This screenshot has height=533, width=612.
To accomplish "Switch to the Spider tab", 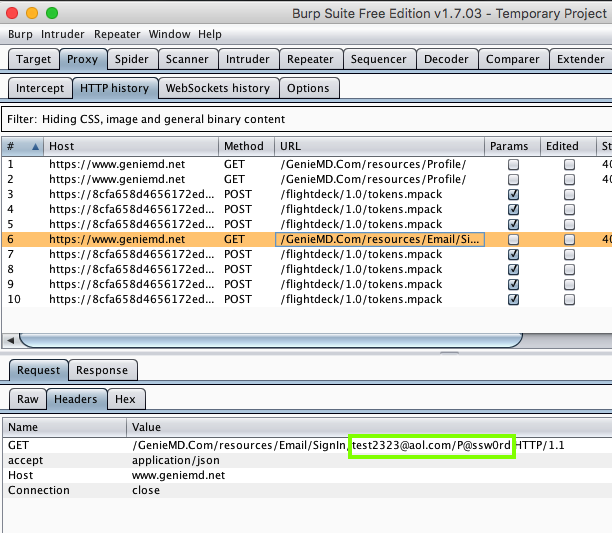I will coord(131,59).
